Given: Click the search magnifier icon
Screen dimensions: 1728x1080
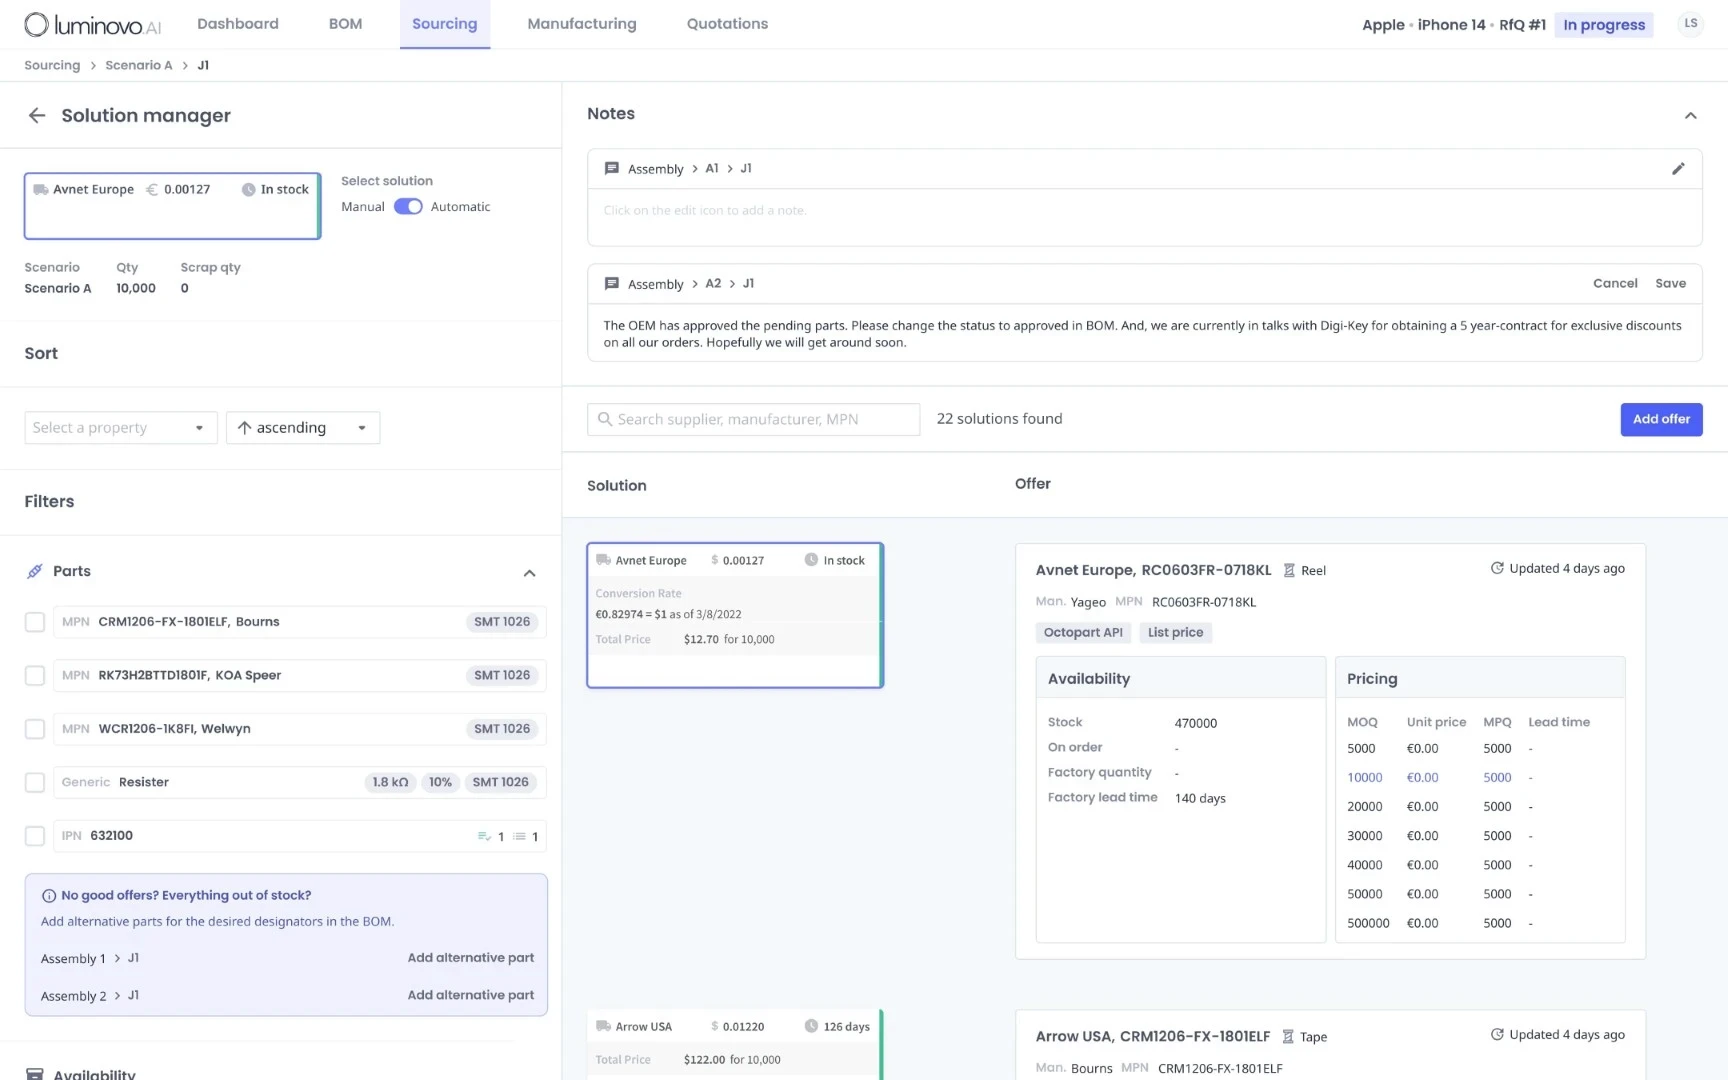Looking at the screenshot, I should (x=604, y=419).
